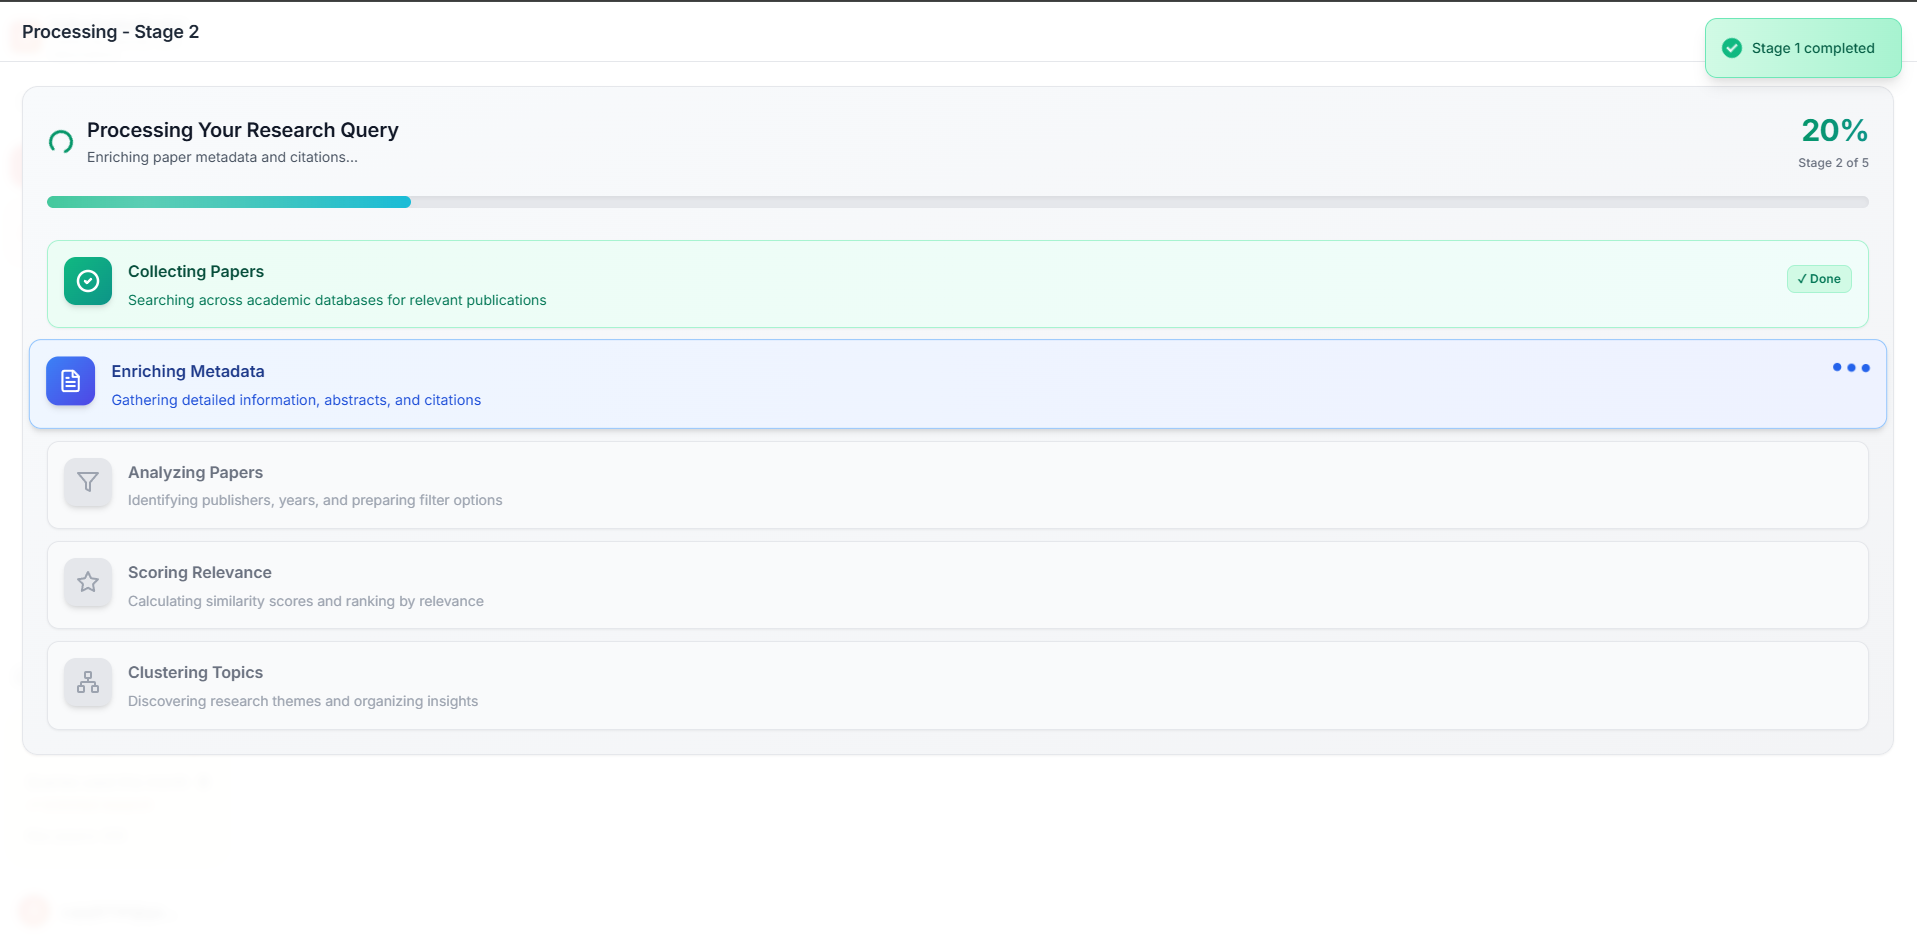Click the 20% progress percentage text
Image resolution: width=1917 pixels, height=945 pixels.
pos(1833,130)
